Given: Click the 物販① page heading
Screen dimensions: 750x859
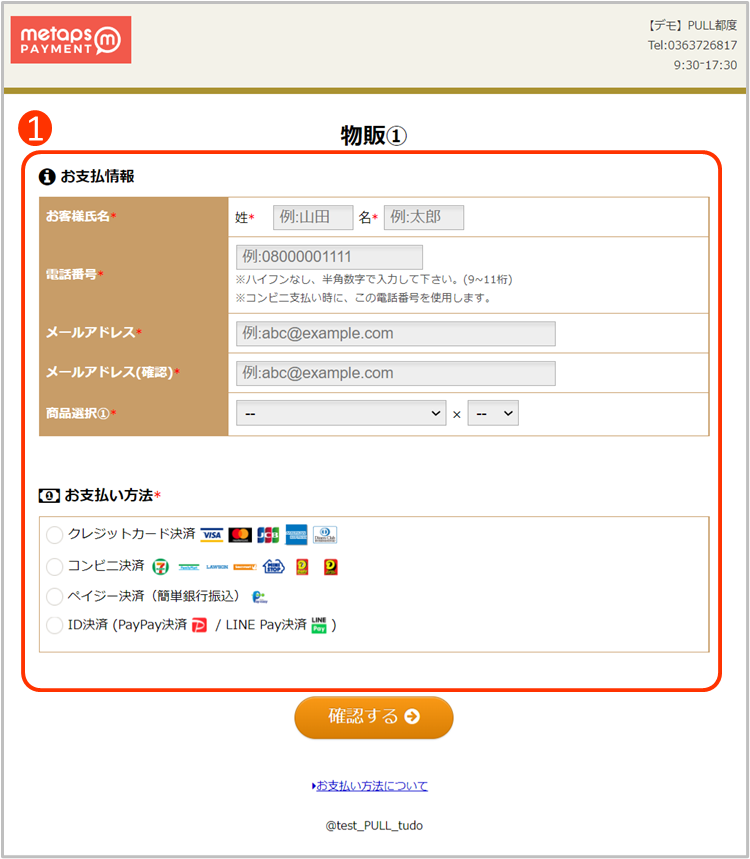Looking at the screenshot, I should click(374, 135).
